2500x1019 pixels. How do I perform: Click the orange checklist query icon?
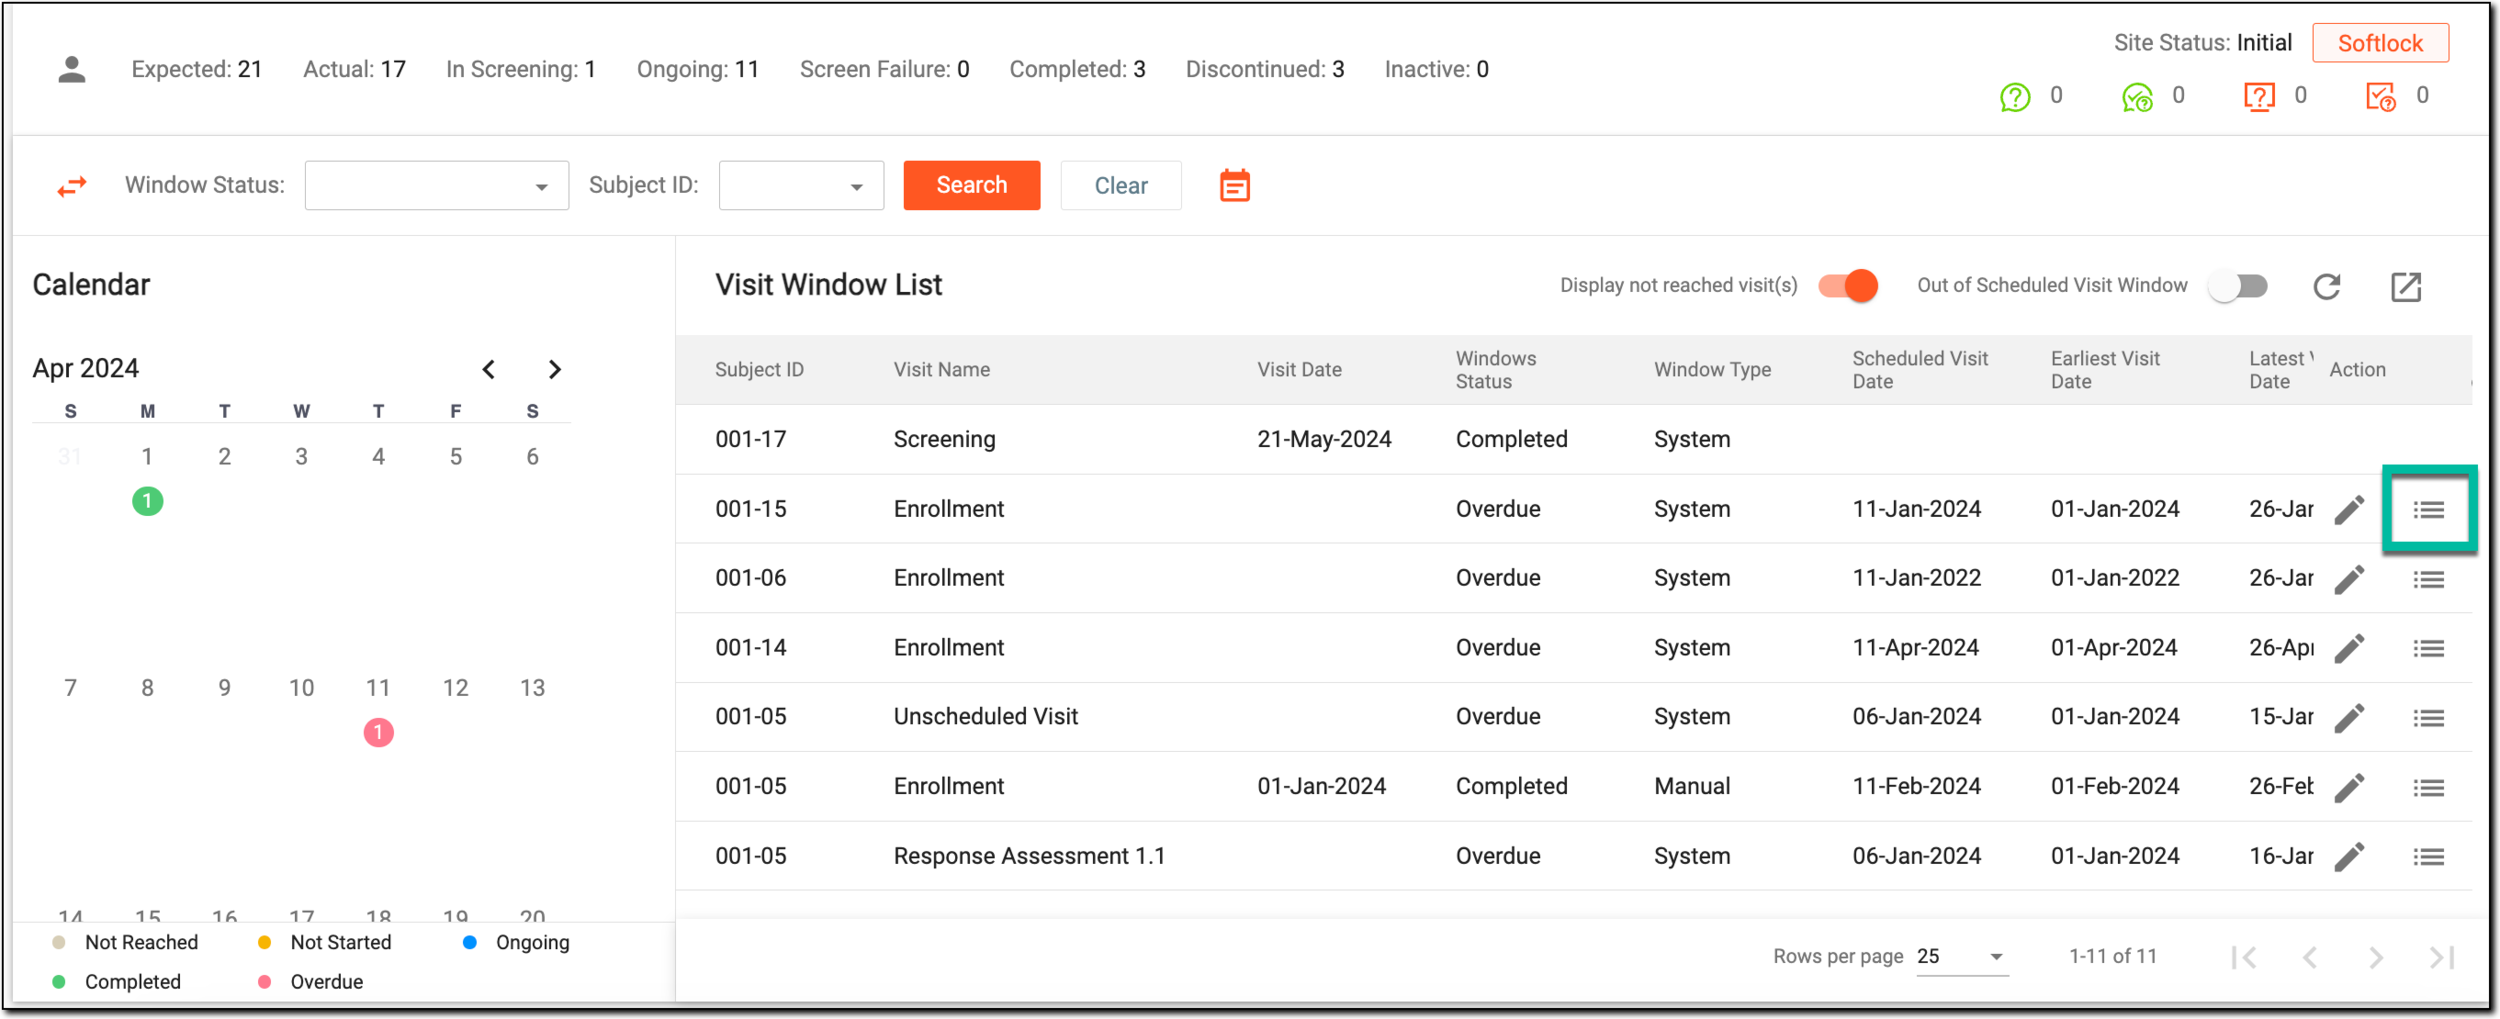click(x=2381, y=97)
